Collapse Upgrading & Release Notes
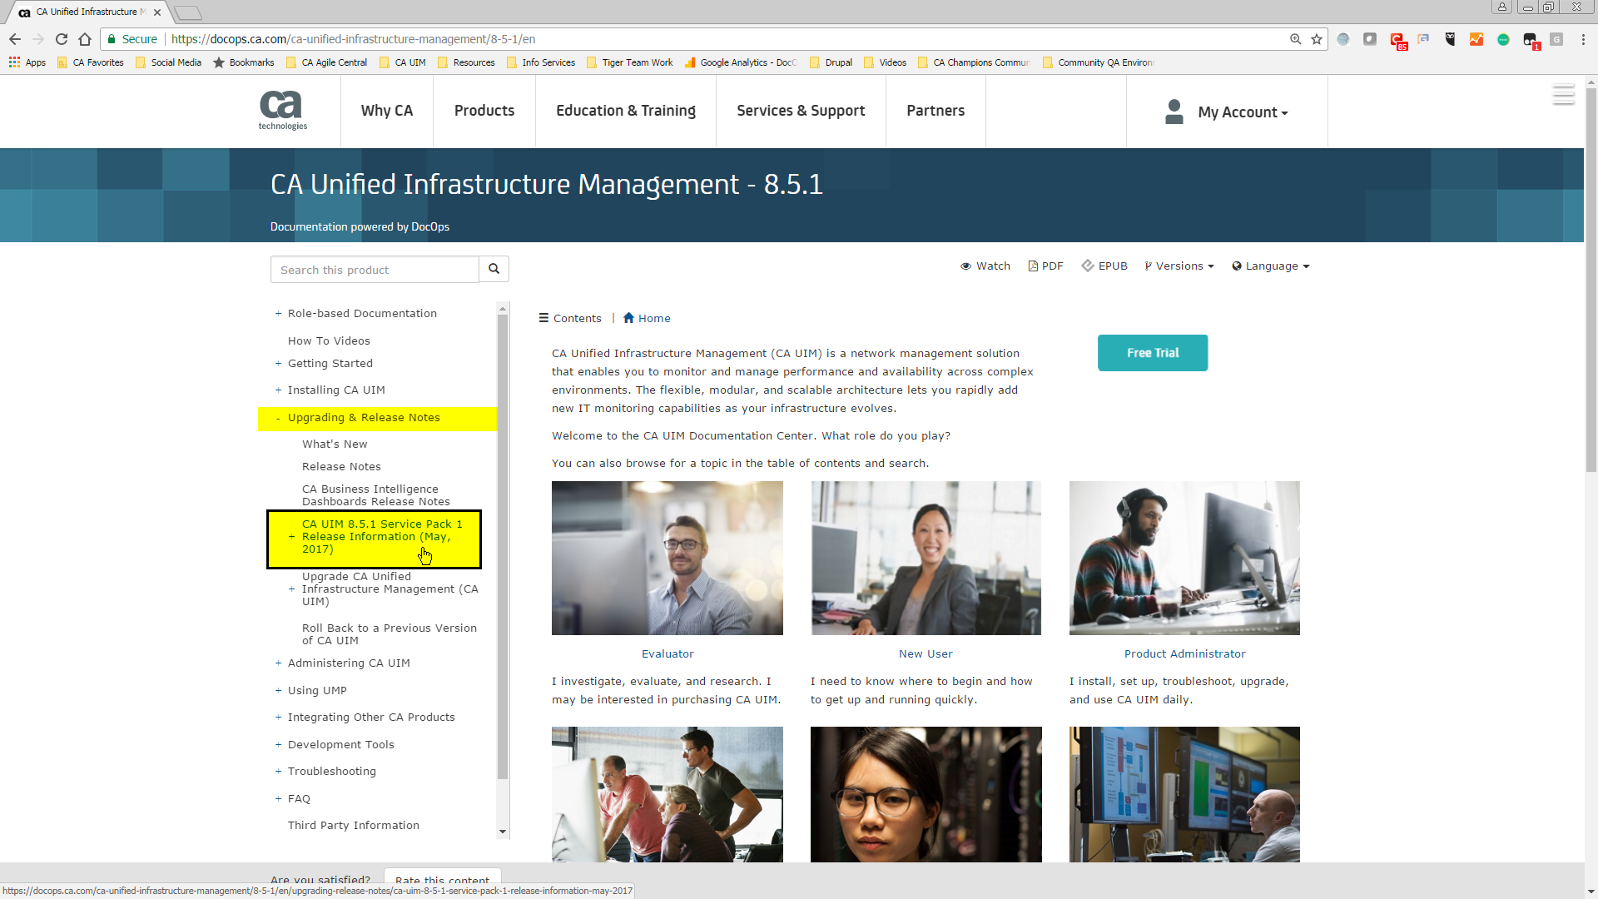Image resolution: width=1598 pixels, height=899 pixels. tap(278, 418)
